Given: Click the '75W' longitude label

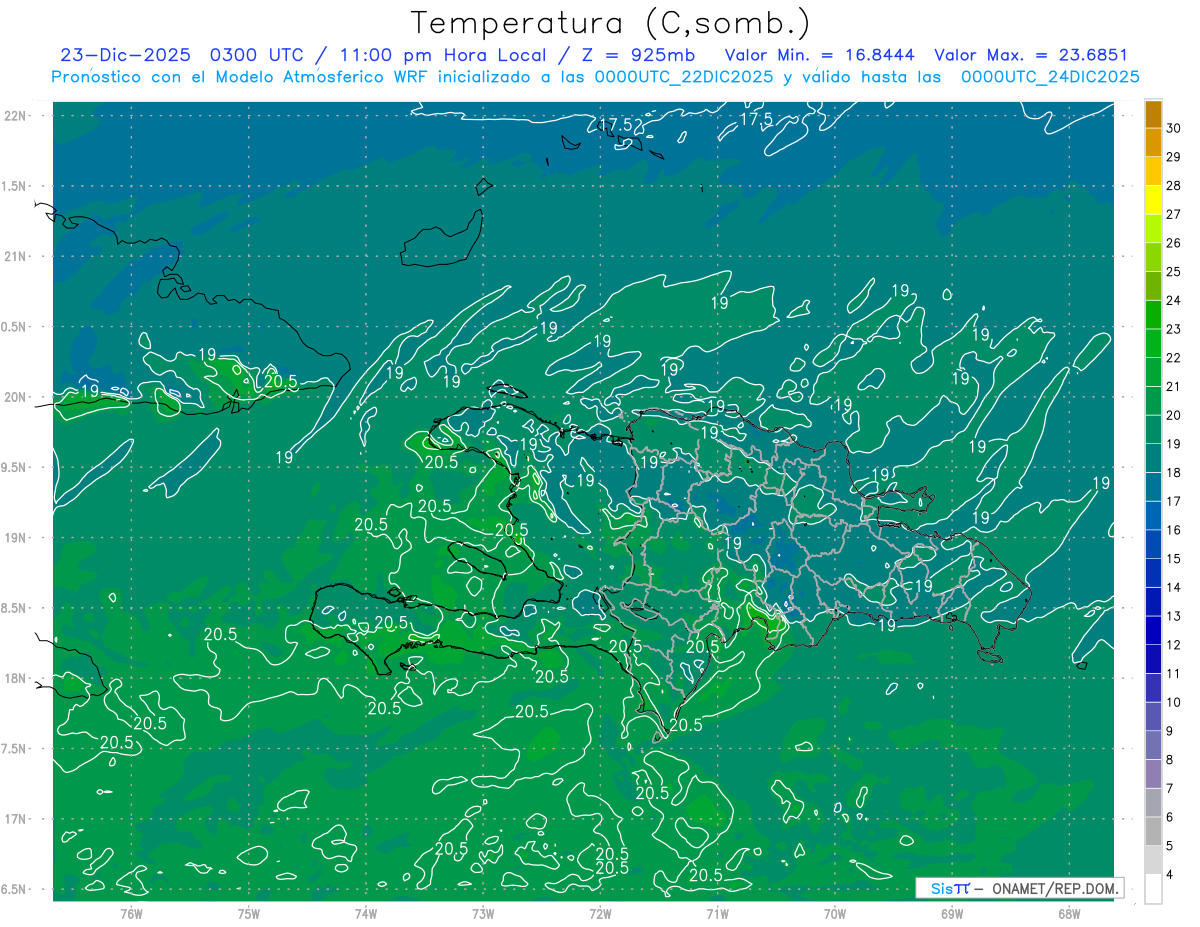Looking at the screenshot, I should pos(249,913).
